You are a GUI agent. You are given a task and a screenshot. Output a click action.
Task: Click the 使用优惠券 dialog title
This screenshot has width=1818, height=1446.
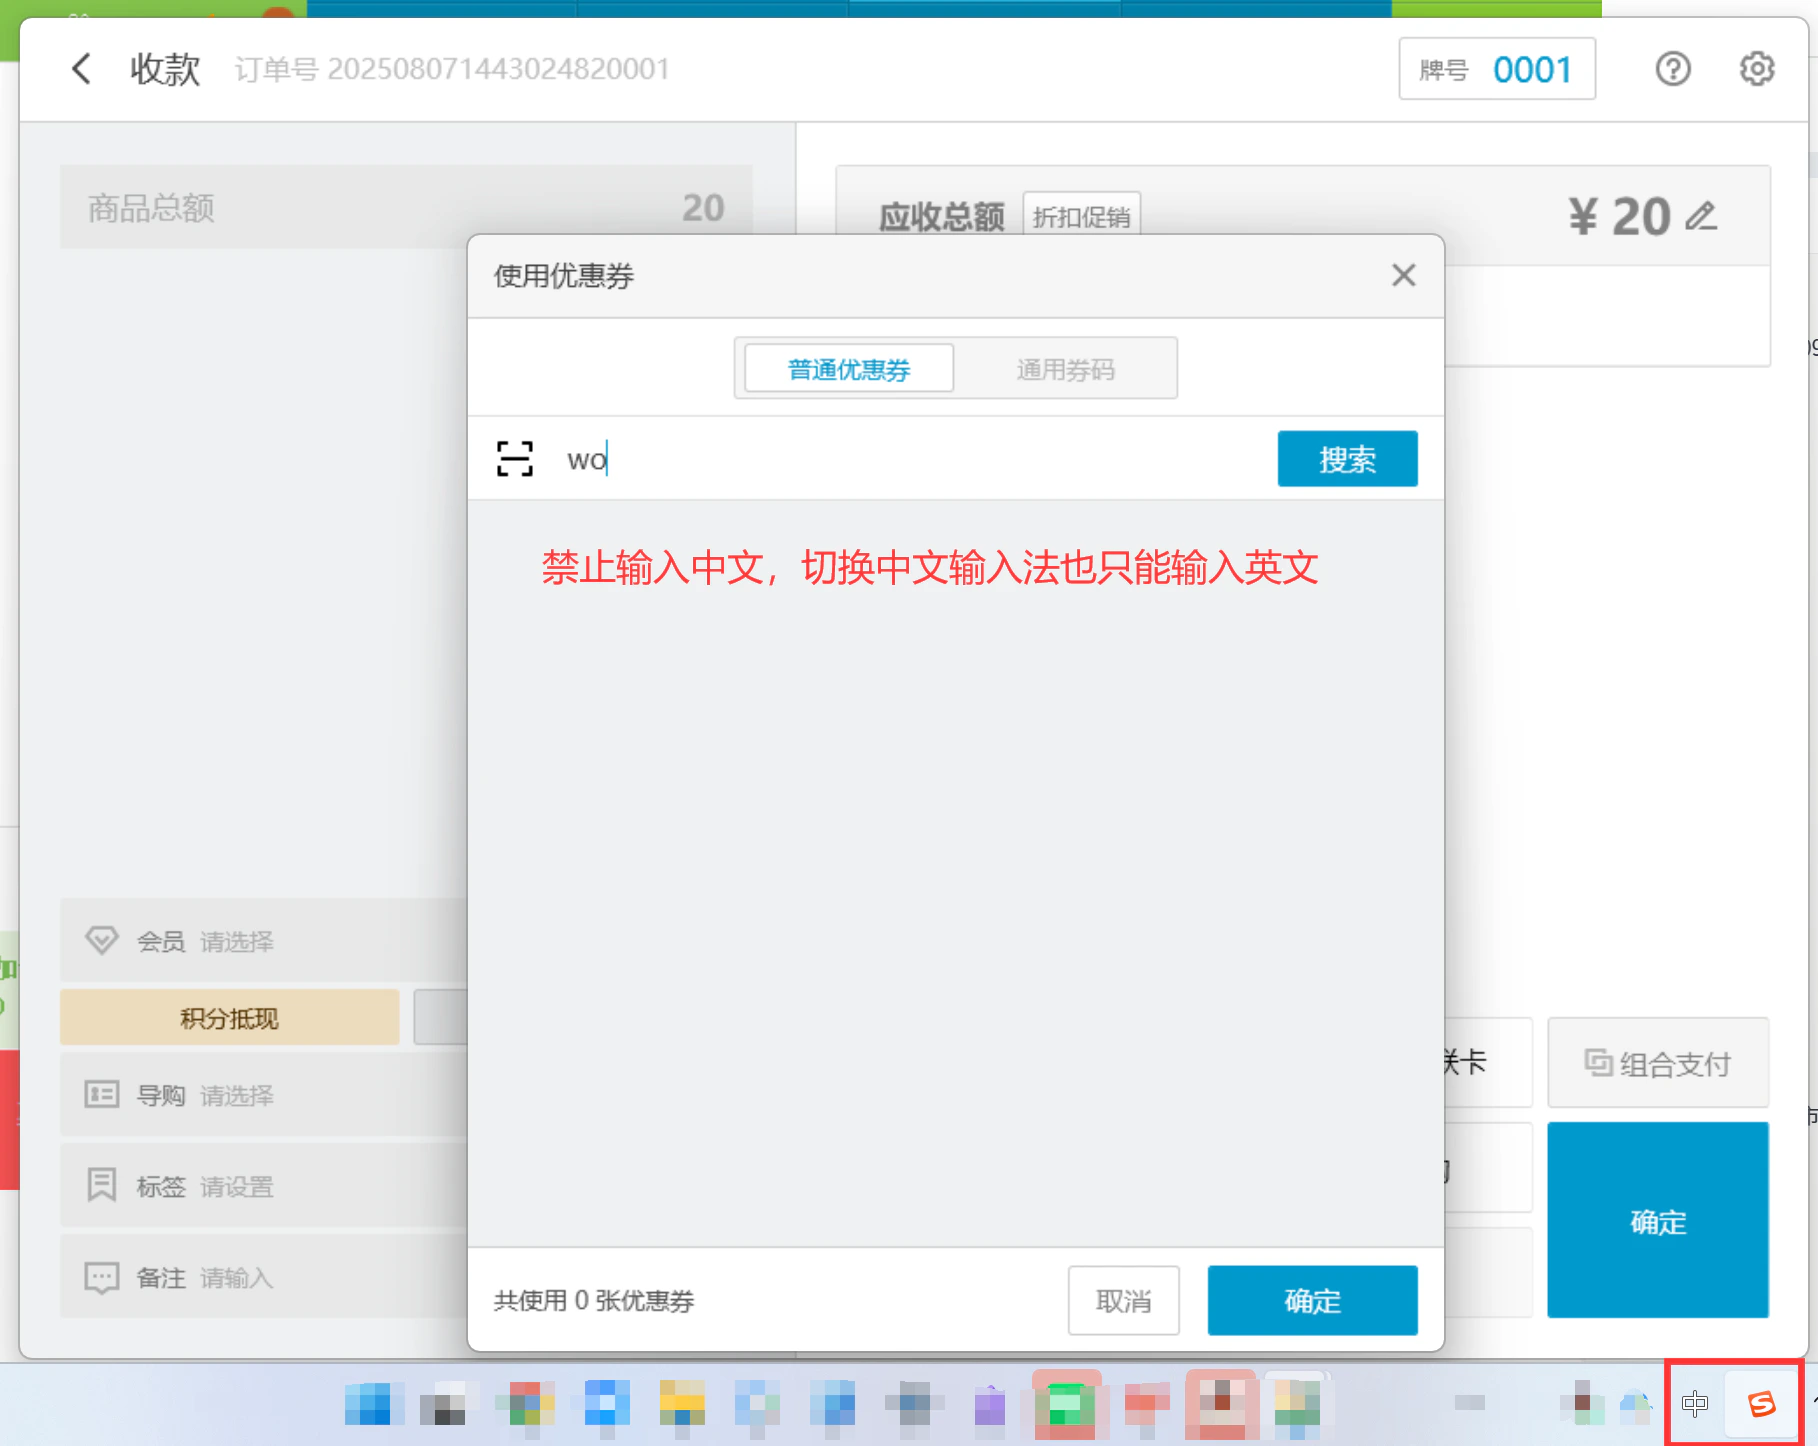564,275
